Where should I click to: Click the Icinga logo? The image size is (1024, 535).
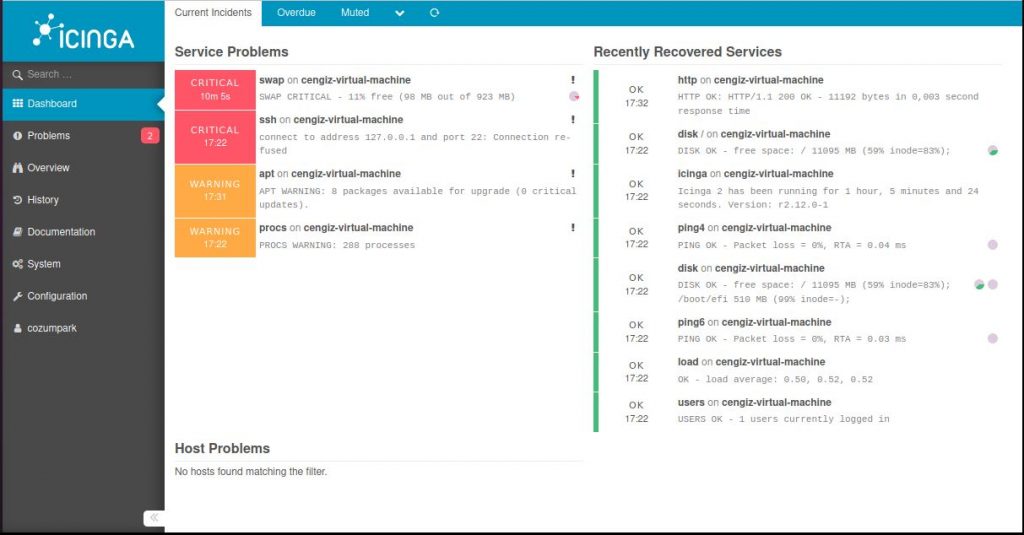(x=84, y=32)
